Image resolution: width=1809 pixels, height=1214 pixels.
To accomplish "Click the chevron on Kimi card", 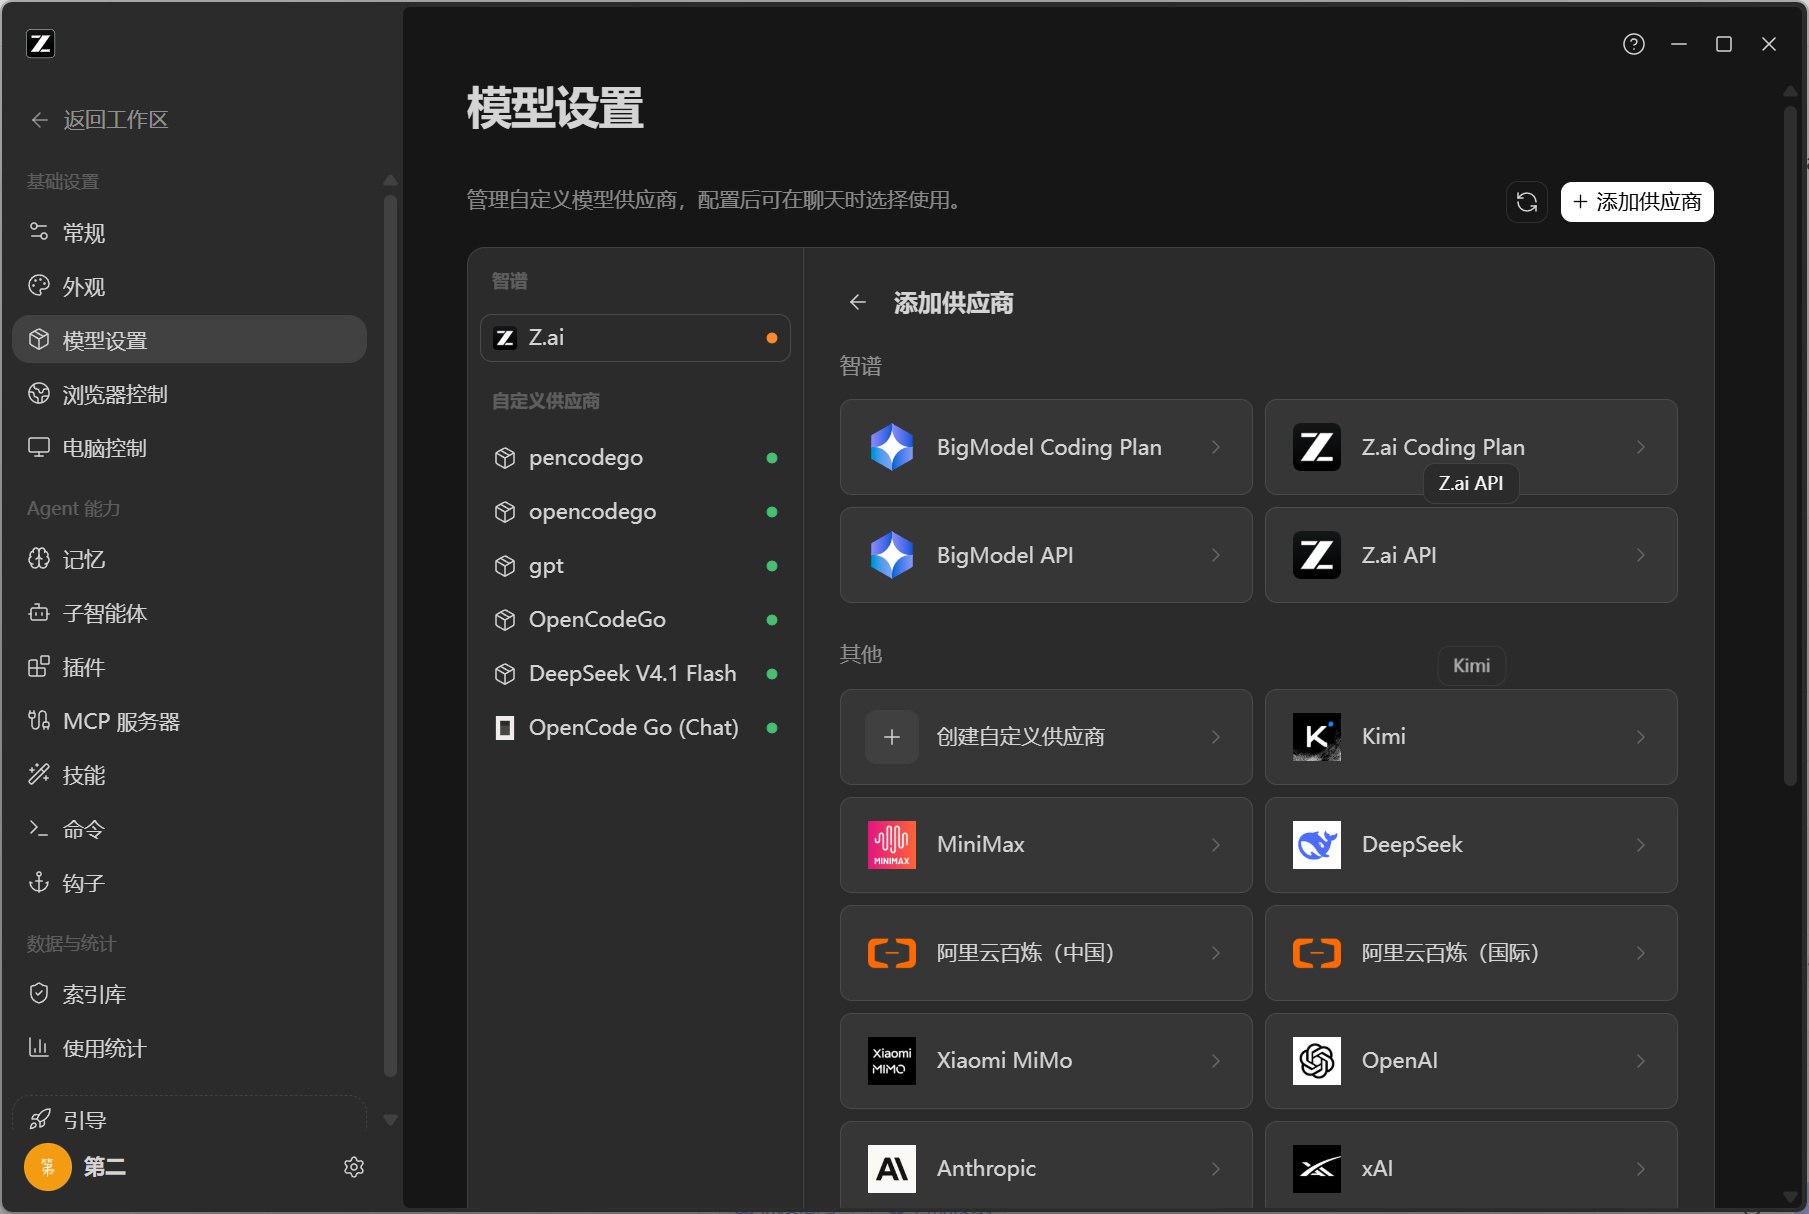I will [1641, 737].
